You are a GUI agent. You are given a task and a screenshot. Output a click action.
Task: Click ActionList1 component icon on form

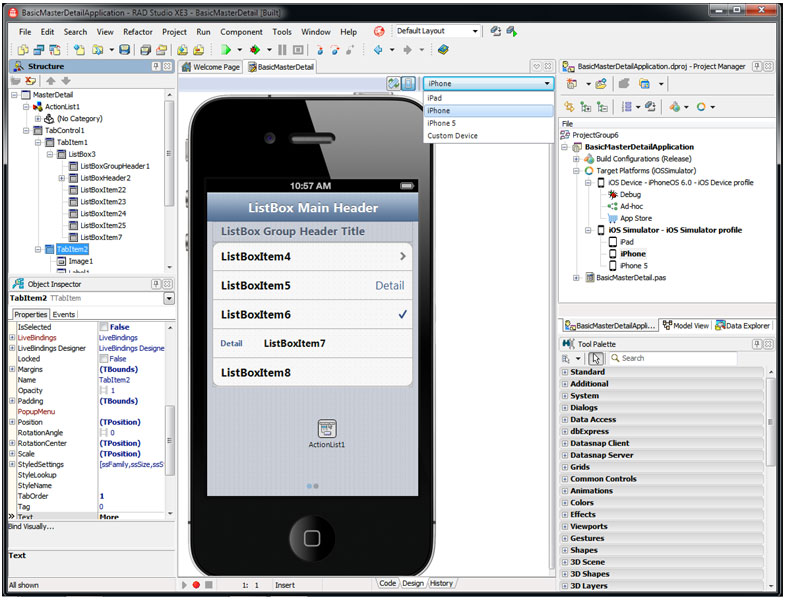327,429
